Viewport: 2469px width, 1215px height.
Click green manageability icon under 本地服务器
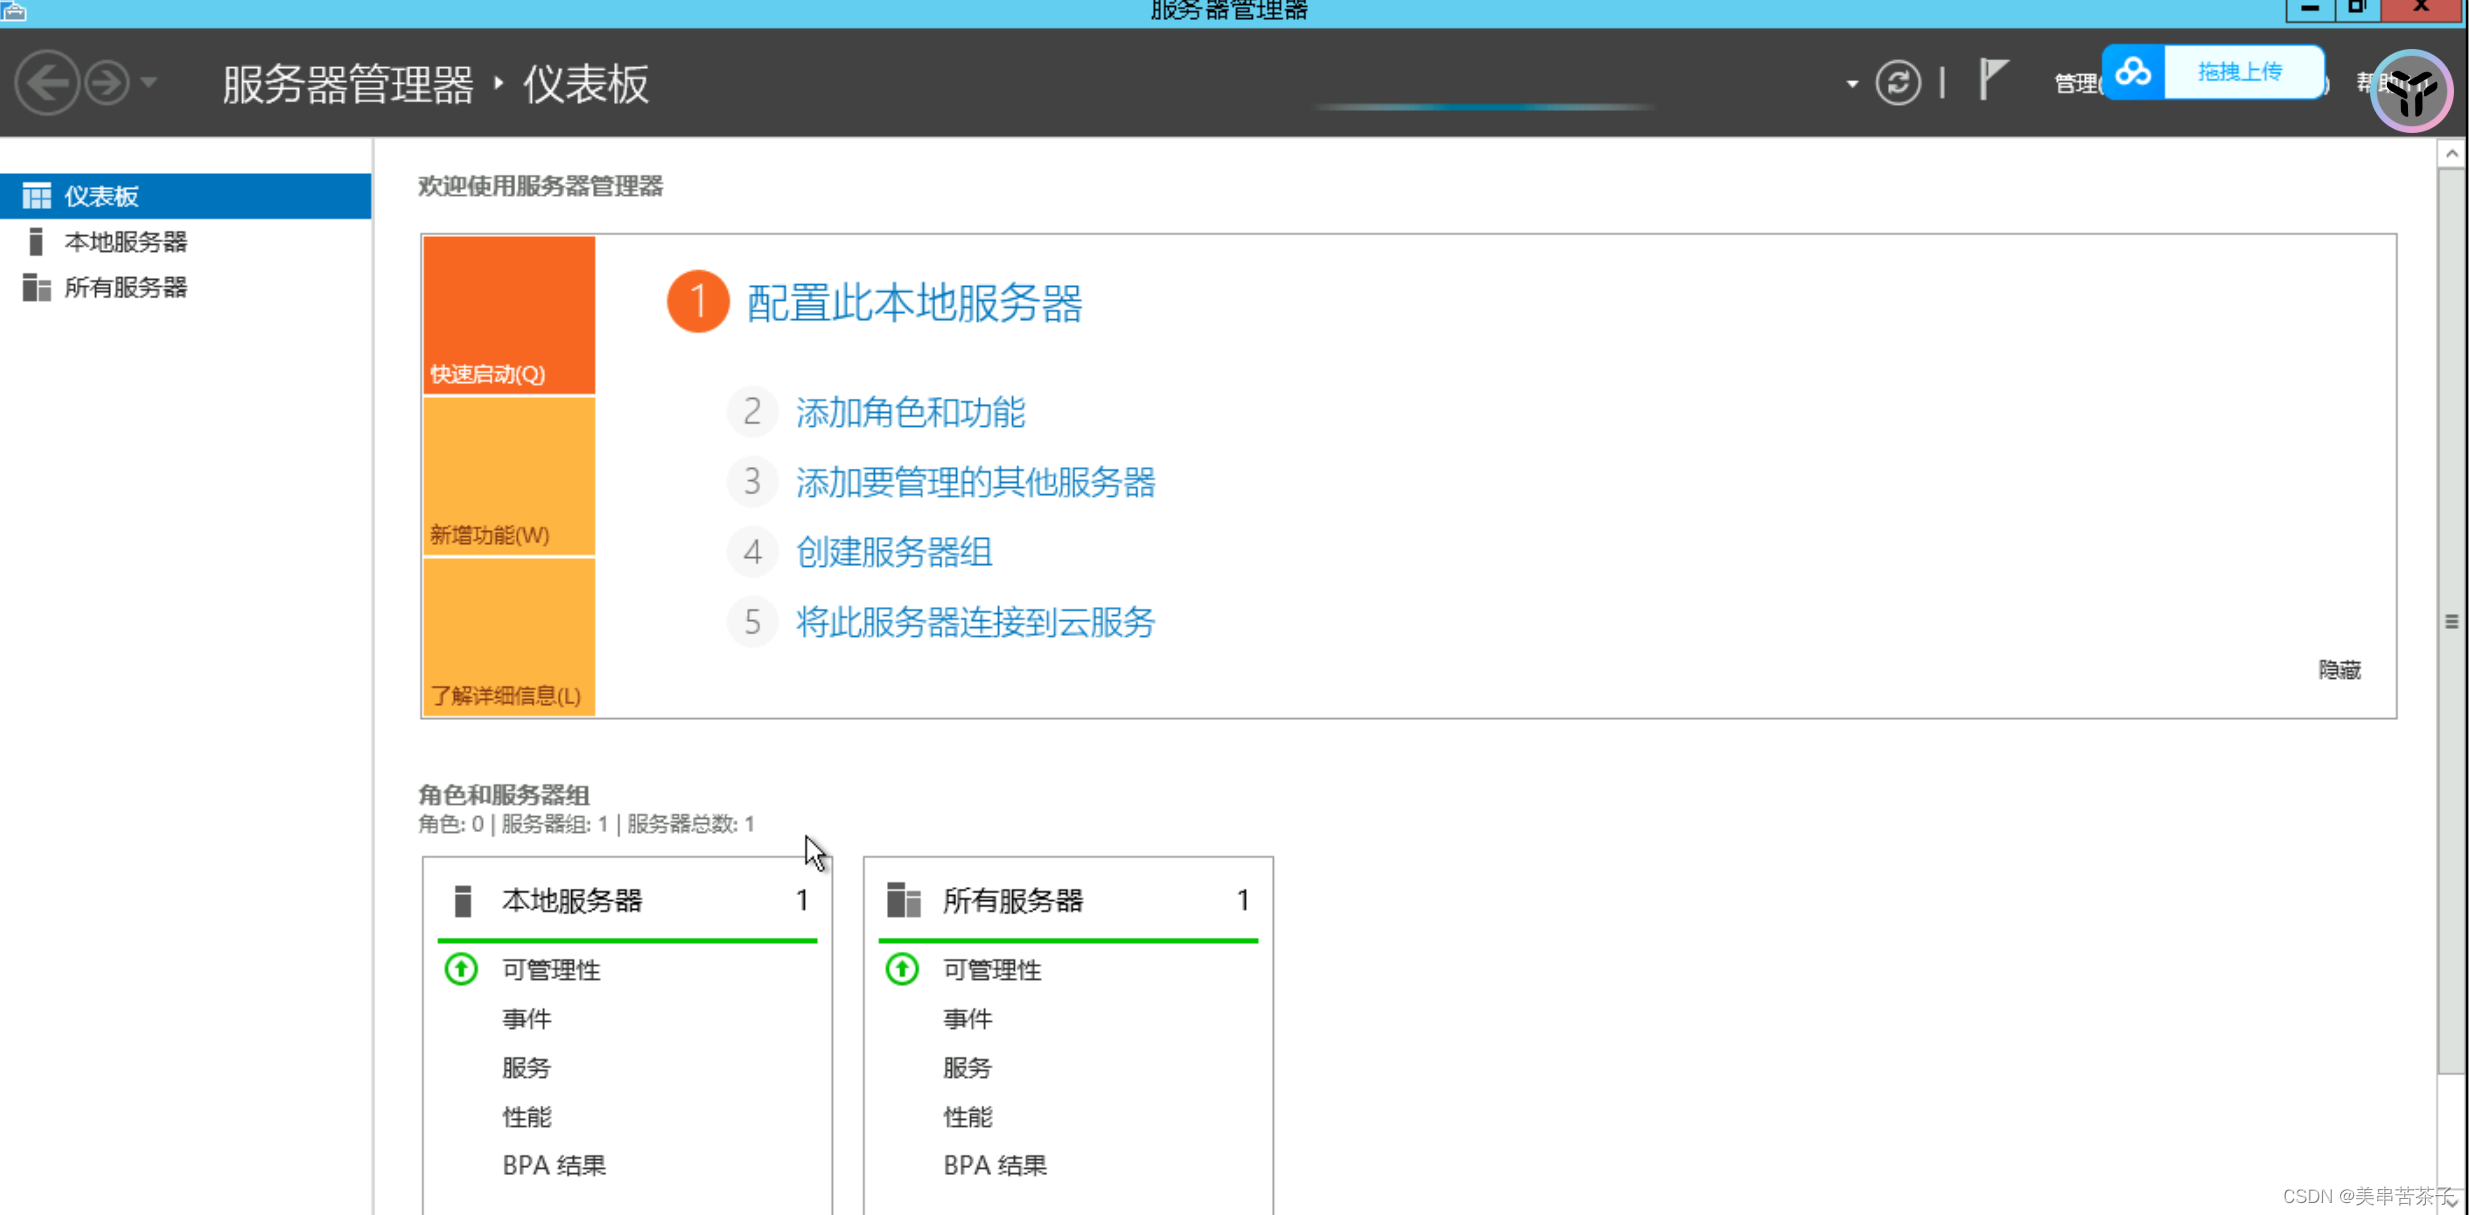pos(461,969)
